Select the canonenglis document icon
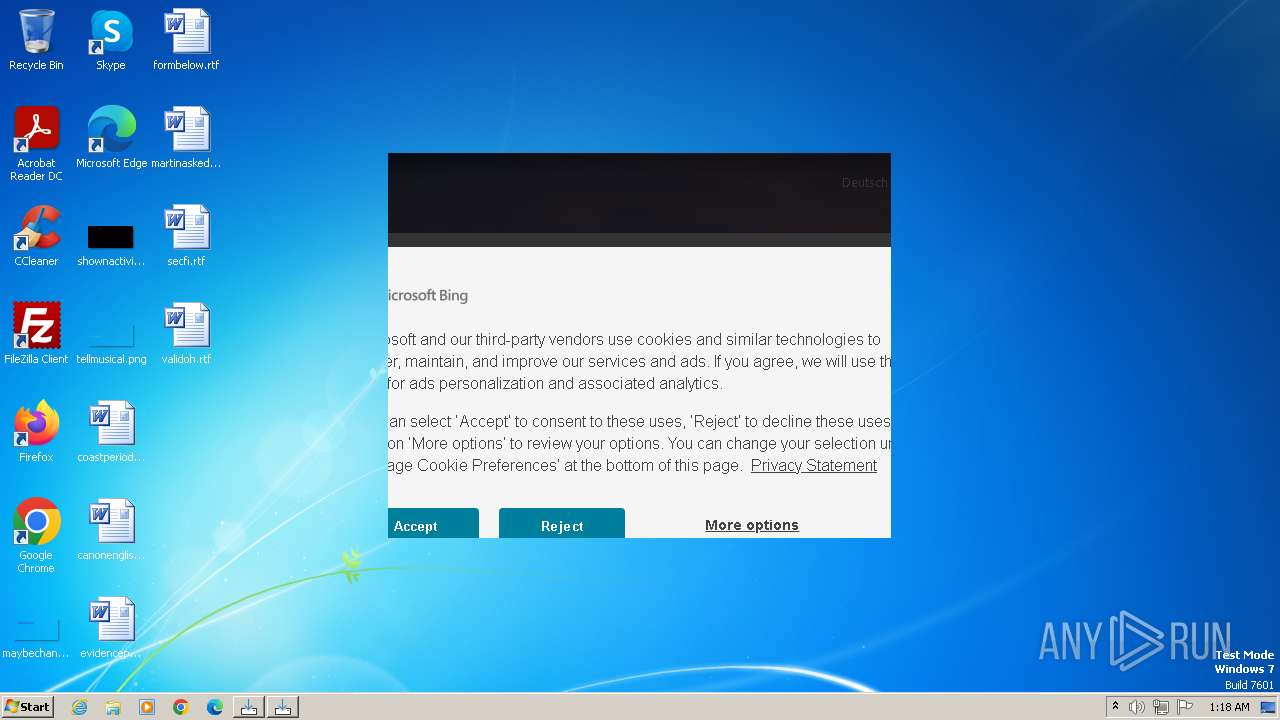This screenshot has height=720, width=1280. tap(111, 530)
